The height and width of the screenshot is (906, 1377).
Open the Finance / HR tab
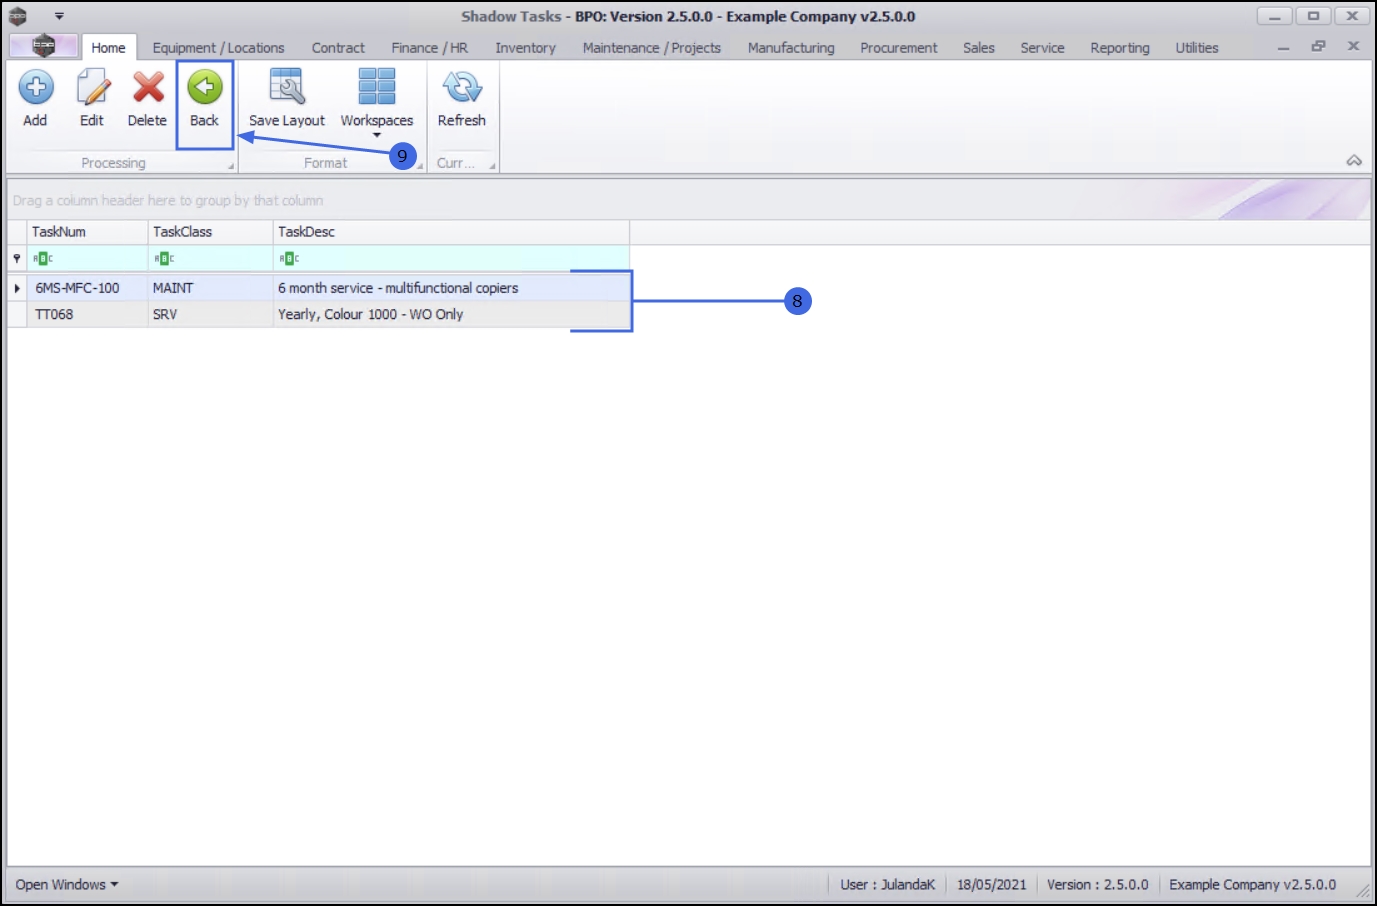pos(430,47)
